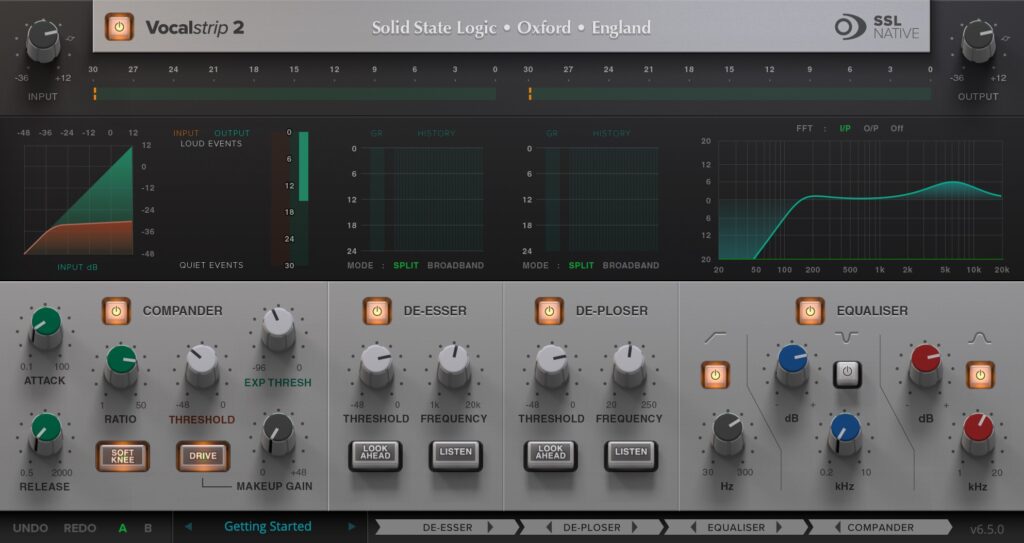Image resolution: width=1024 pixels, height=543 pixels.
Task: Set FFT display to I/P
Action: click(x=845, y=129)
